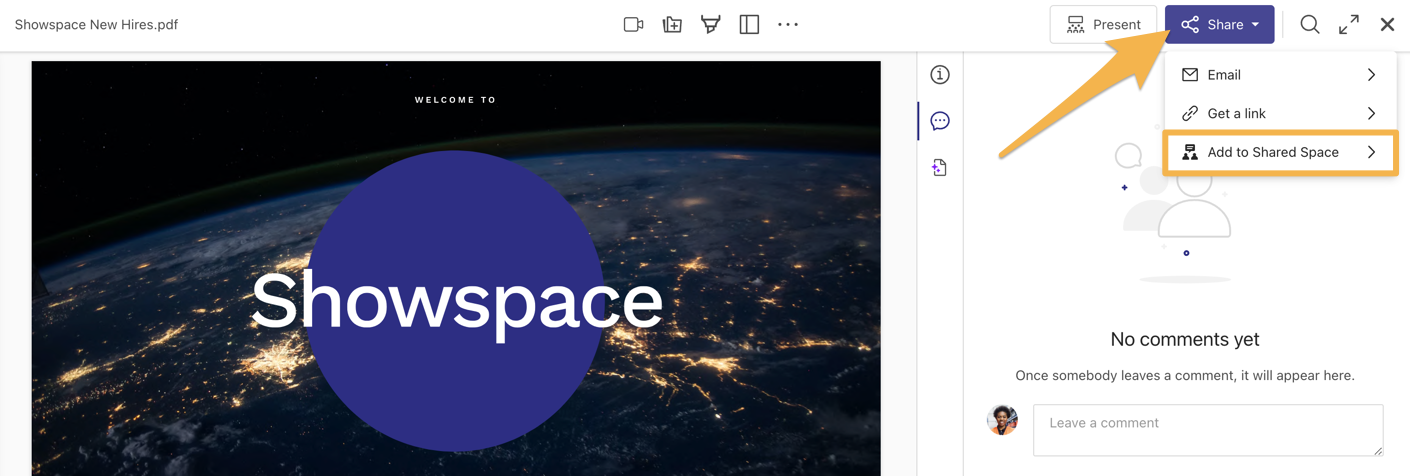
Task: Expand the Add to Shared Space chevron
Action: [1371, 152]
